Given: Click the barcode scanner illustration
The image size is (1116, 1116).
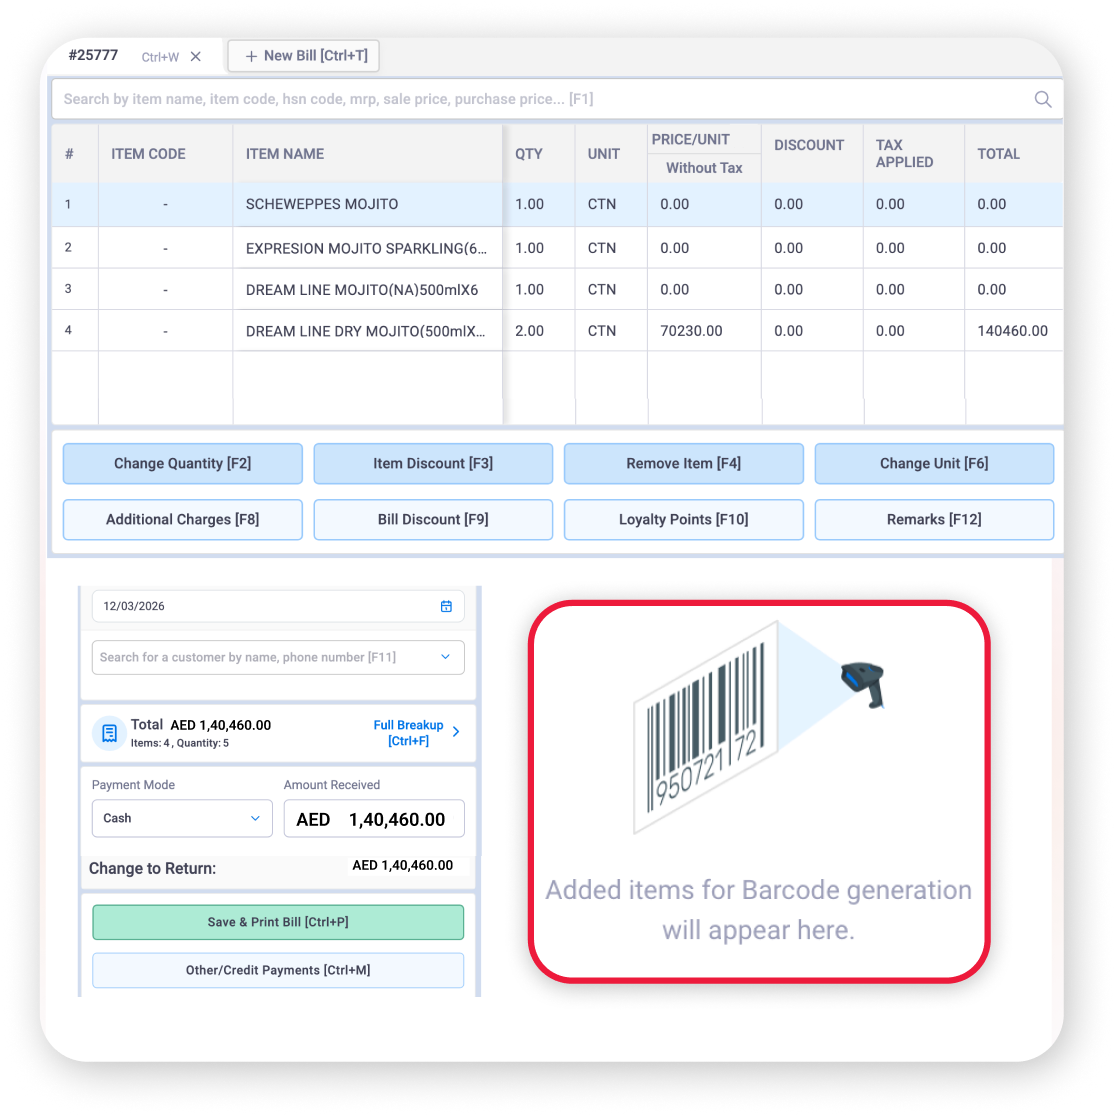Looking at the screenshot, I should pos(863,685).
